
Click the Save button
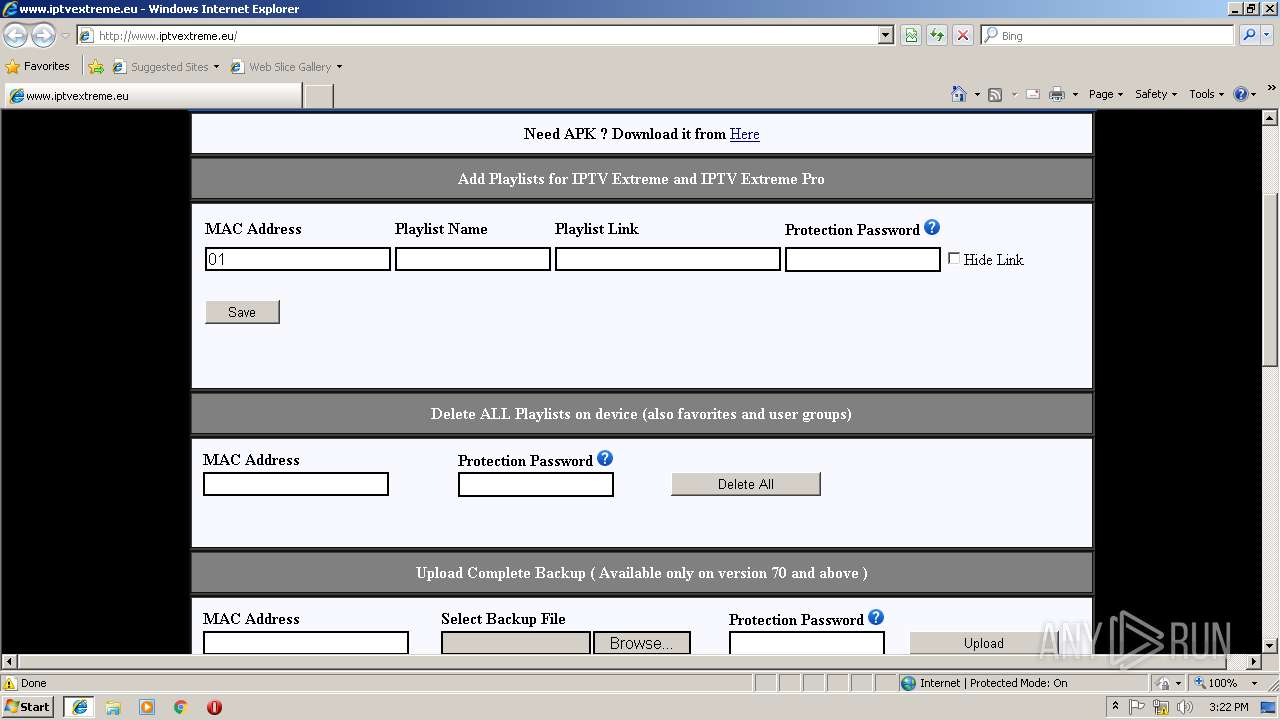(242, 312)
